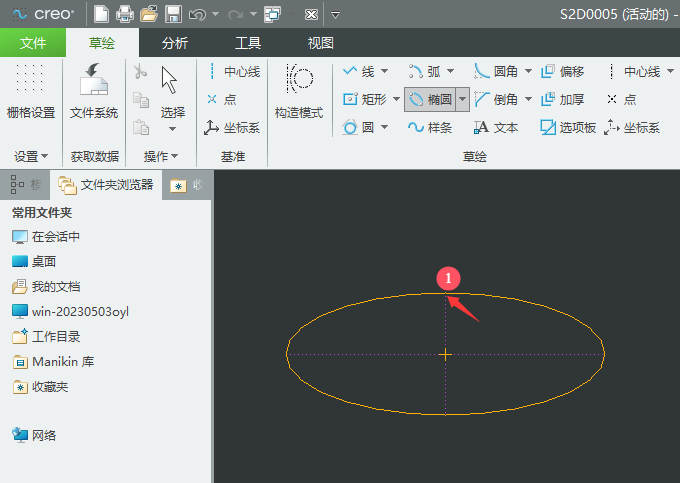Open the Palette (选项板) tool

point(568,128)
